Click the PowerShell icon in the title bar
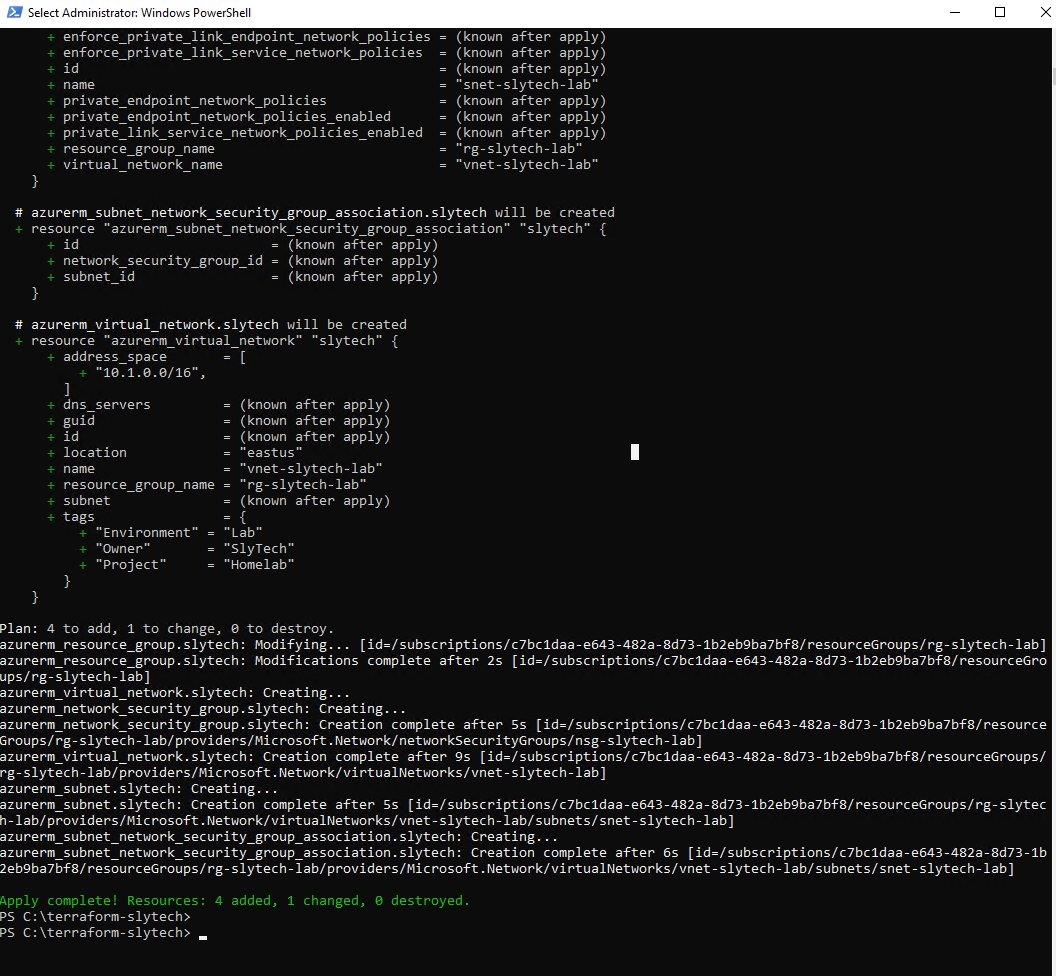Viewport: 1056px width, 976px height. [x=14, y=12]
